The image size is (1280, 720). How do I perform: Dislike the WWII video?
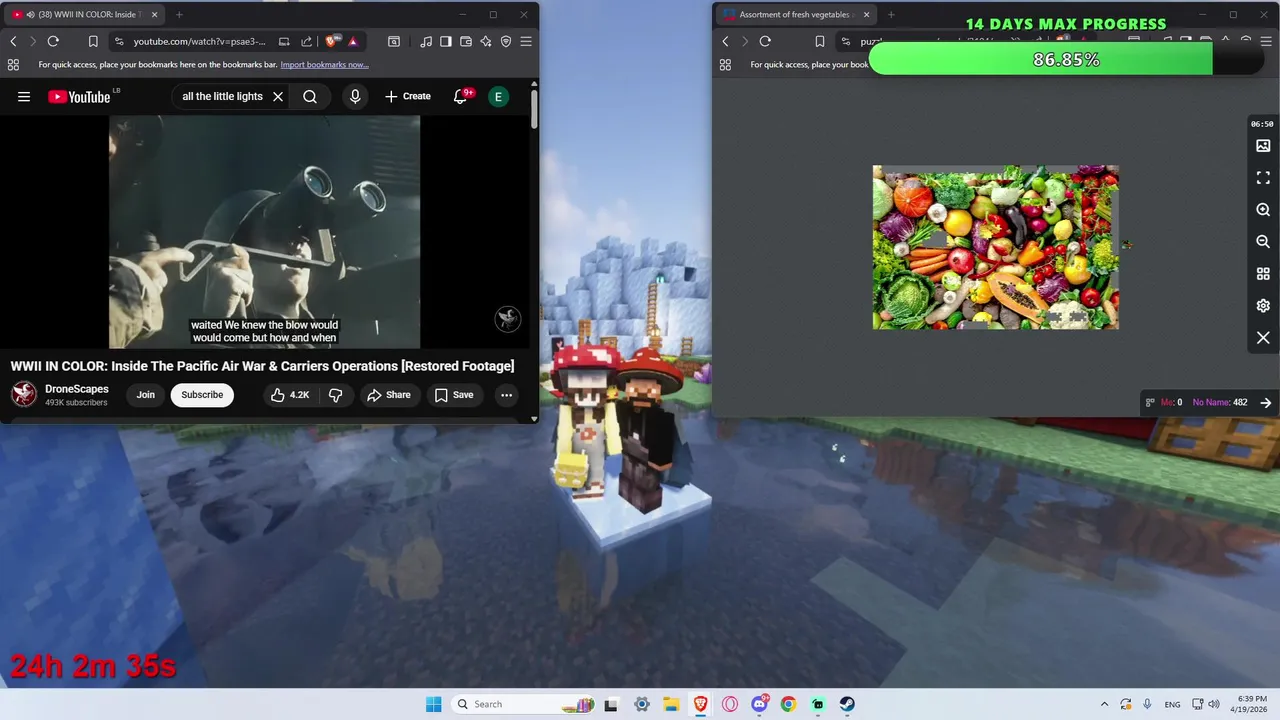pyautogui.click(x=336, y=395)
